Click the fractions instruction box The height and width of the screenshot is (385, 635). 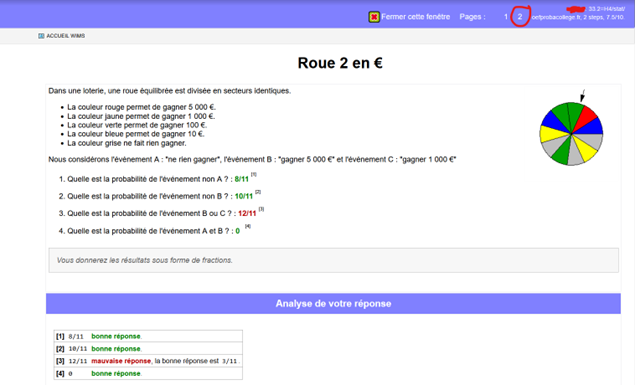pos(334,260)
